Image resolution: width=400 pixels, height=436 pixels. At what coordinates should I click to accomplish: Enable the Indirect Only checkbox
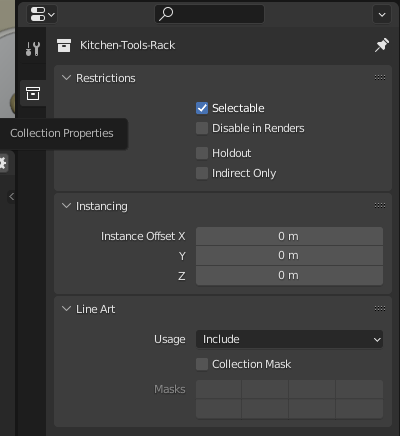(202, 173)
